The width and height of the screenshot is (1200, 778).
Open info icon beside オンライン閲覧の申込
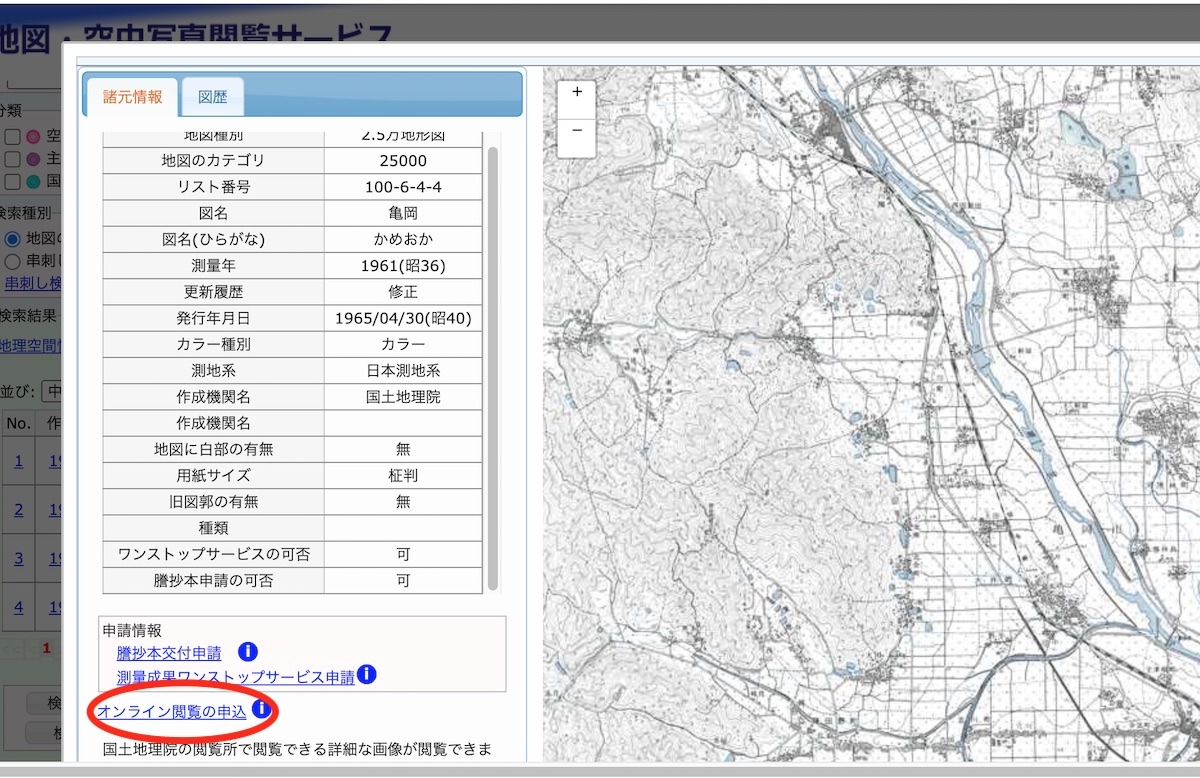click(x=261, y=709)
